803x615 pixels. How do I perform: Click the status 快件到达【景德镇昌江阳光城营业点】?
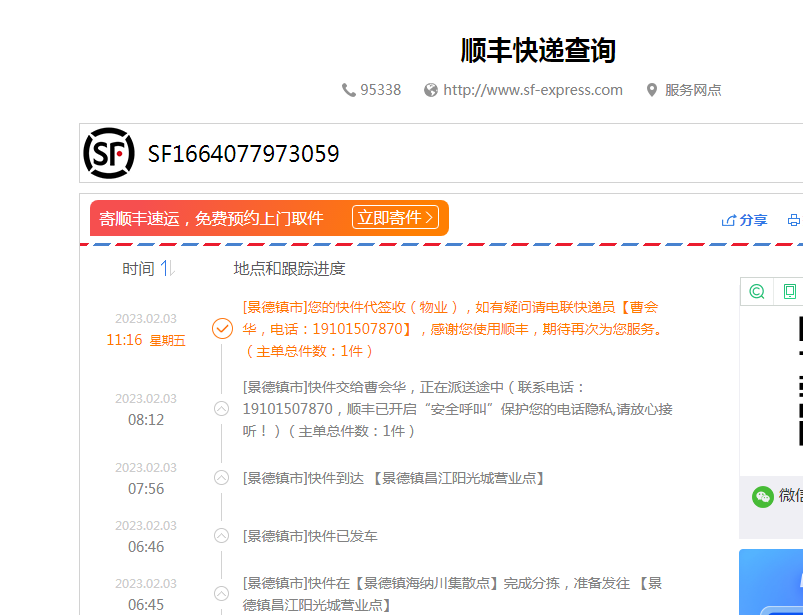pyautogui.click(x=394, y=478)
